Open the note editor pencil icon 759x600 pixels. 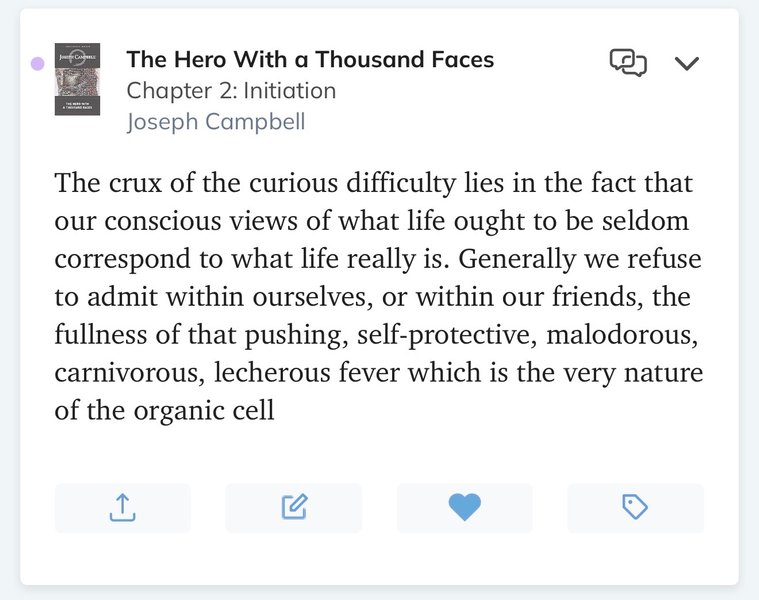tap(293, 508)
